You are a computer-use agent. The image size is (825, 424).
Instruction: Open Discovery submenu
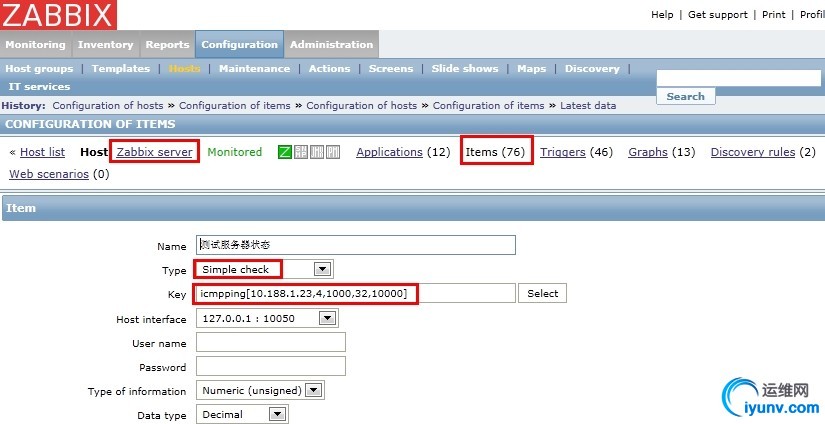pos(592,69)
